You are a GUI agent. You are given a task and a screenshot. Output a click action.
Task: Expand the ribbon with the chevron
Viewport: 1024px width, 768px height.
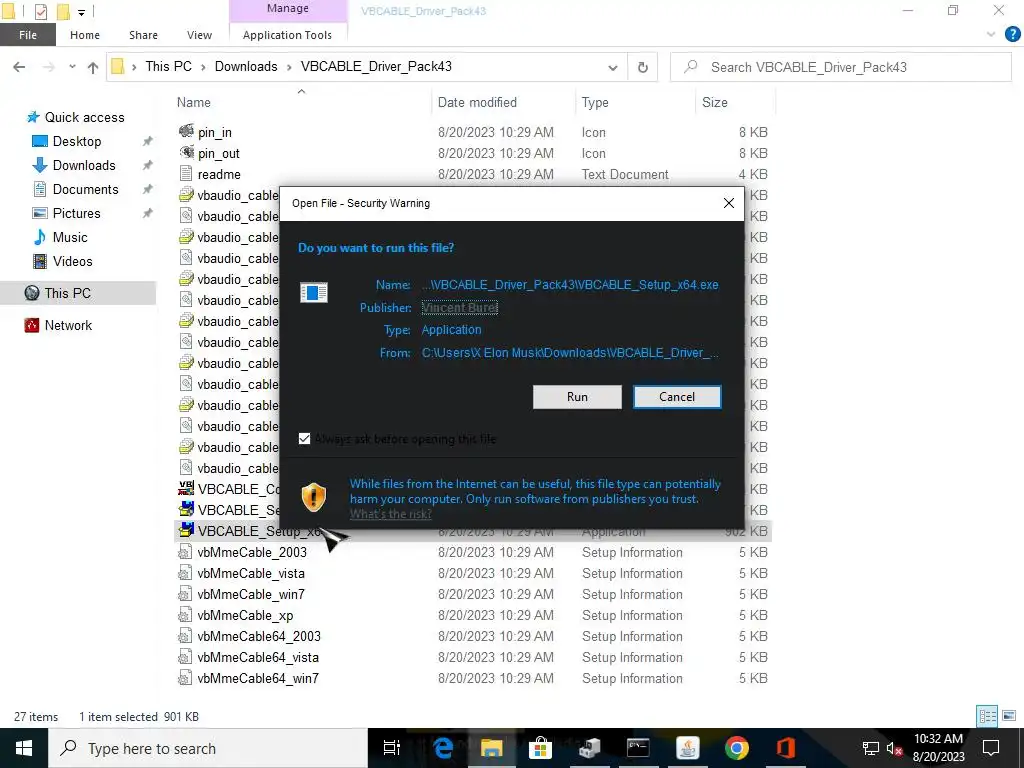[x=991, y=35]
